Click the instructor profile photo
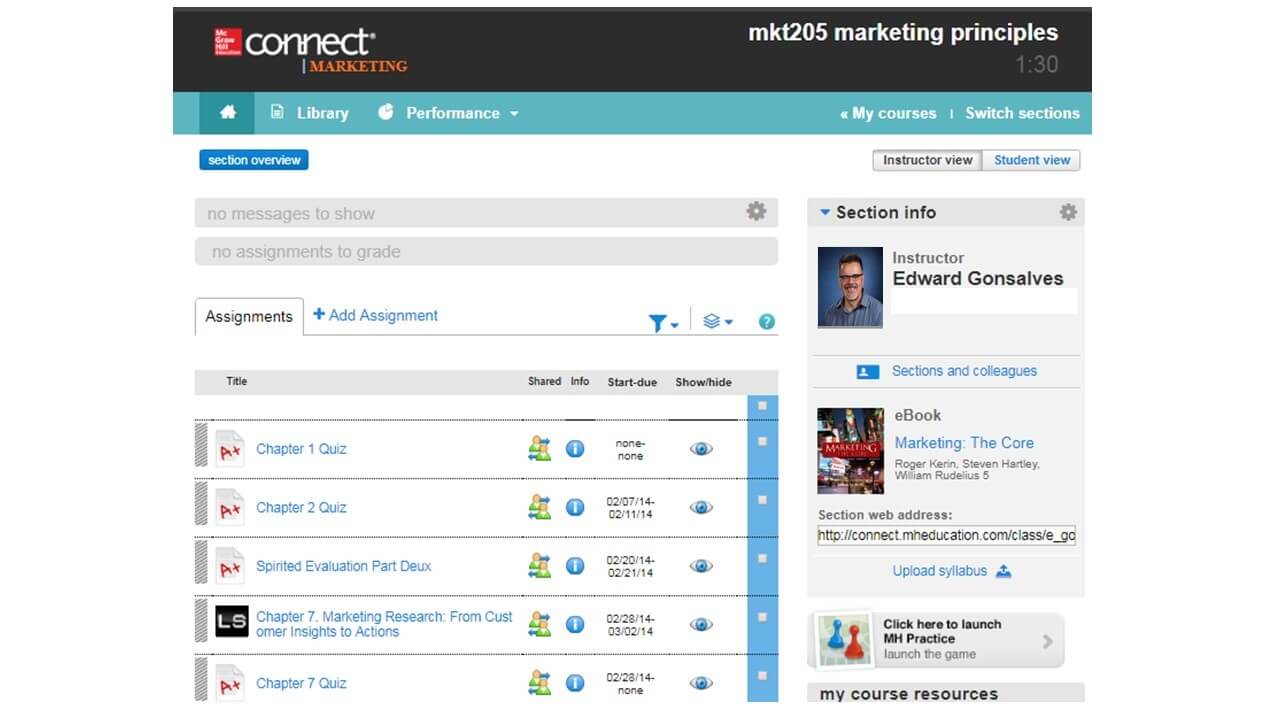Image resolution: width=1280 pixels, height=720 pixels. [x=850, y=288]
